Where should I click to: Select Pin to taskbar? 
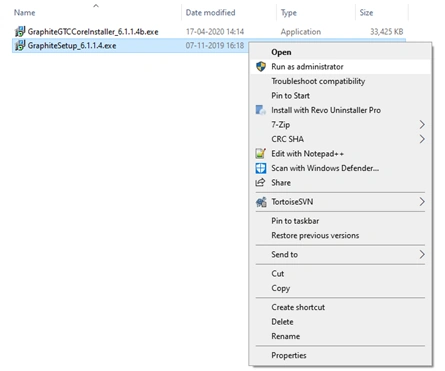pos(340,221)
